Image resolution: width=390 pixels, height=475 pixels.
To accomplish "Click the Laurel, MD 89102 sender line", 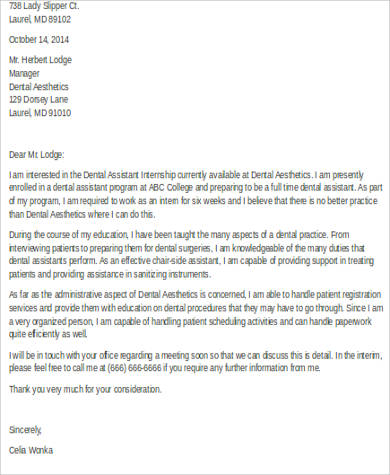I will click(40, 19).
